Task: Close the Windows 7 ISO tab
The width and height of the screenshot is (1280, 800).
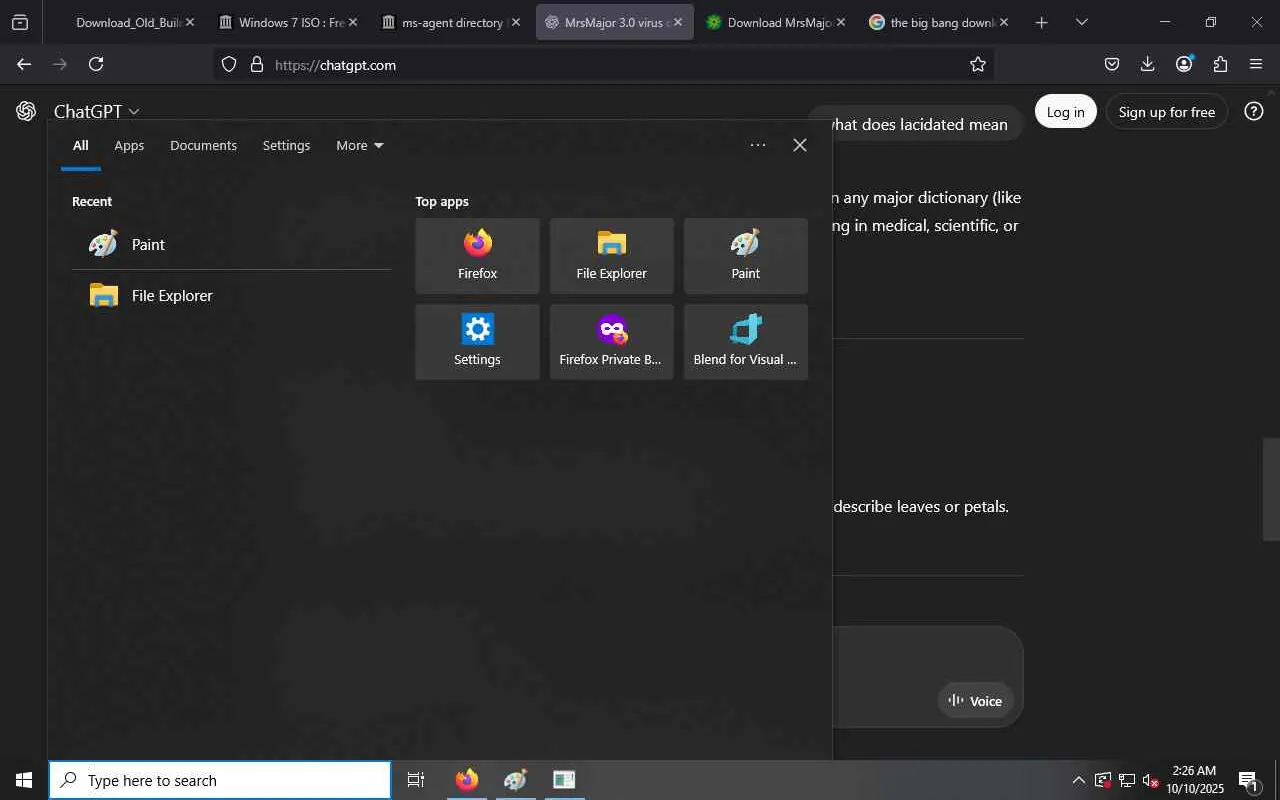Action: tap(352, 22)
